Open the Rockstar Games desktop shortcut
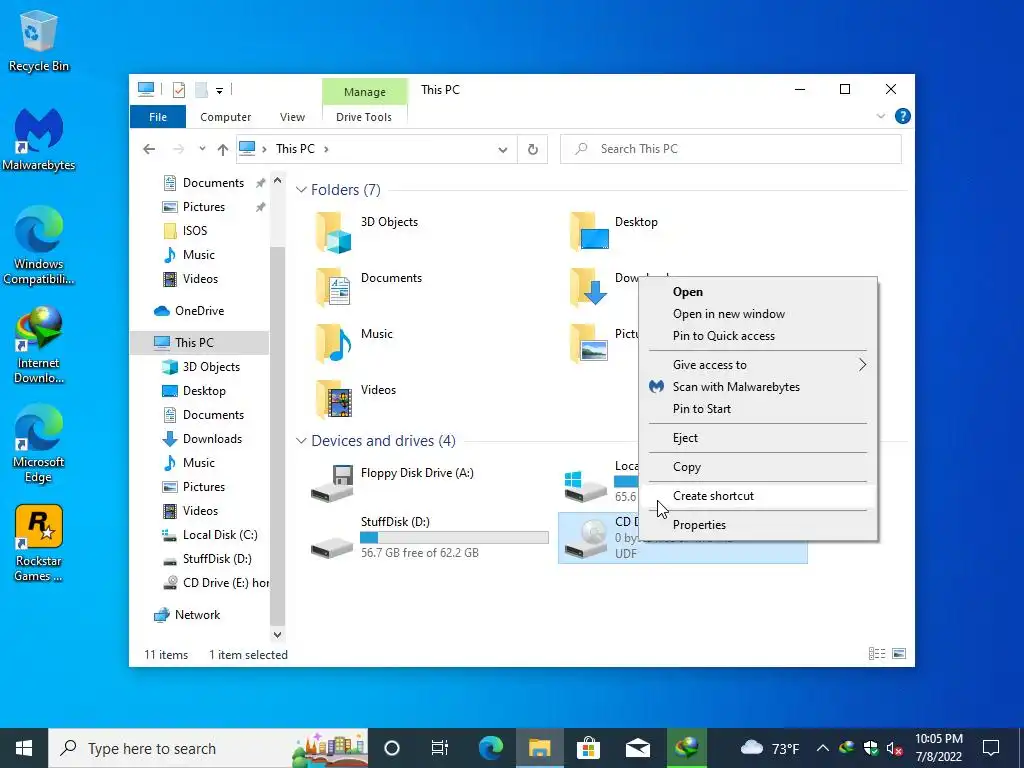The height and width of the screenshot is (768, 1024). click(x=39, y=543)
